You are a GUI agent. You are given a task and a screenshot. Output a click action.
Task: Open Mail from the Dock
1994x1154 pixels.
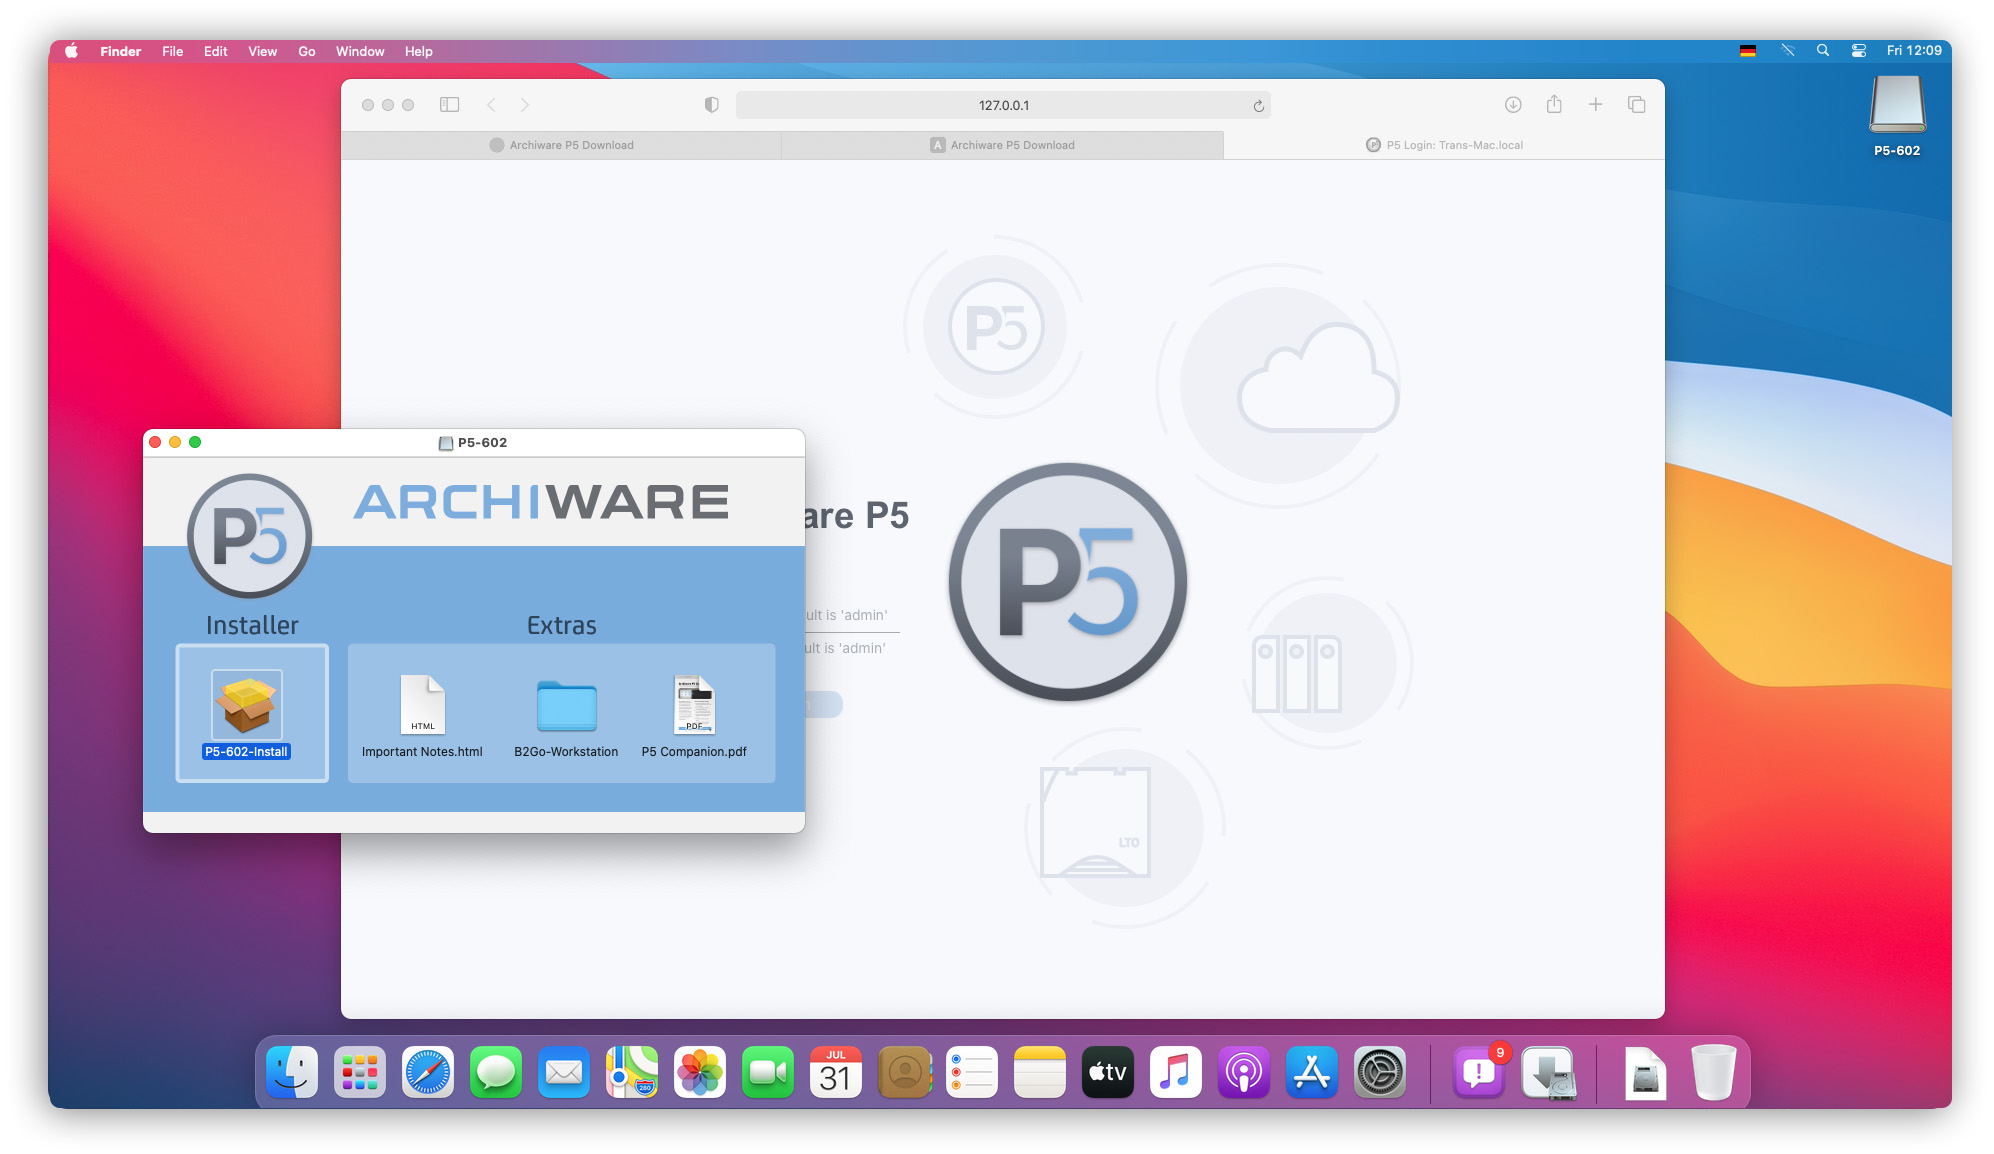pos(564,1073)
